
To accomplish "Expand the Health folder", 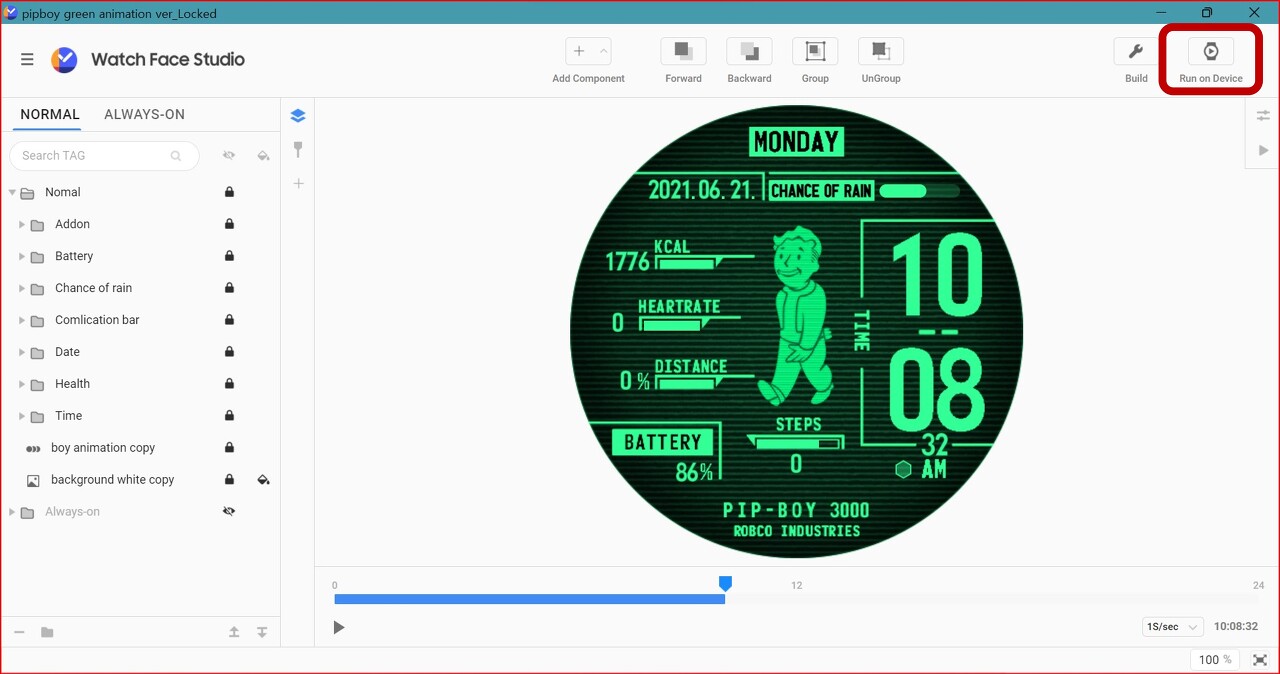I will tap(22, 384).
